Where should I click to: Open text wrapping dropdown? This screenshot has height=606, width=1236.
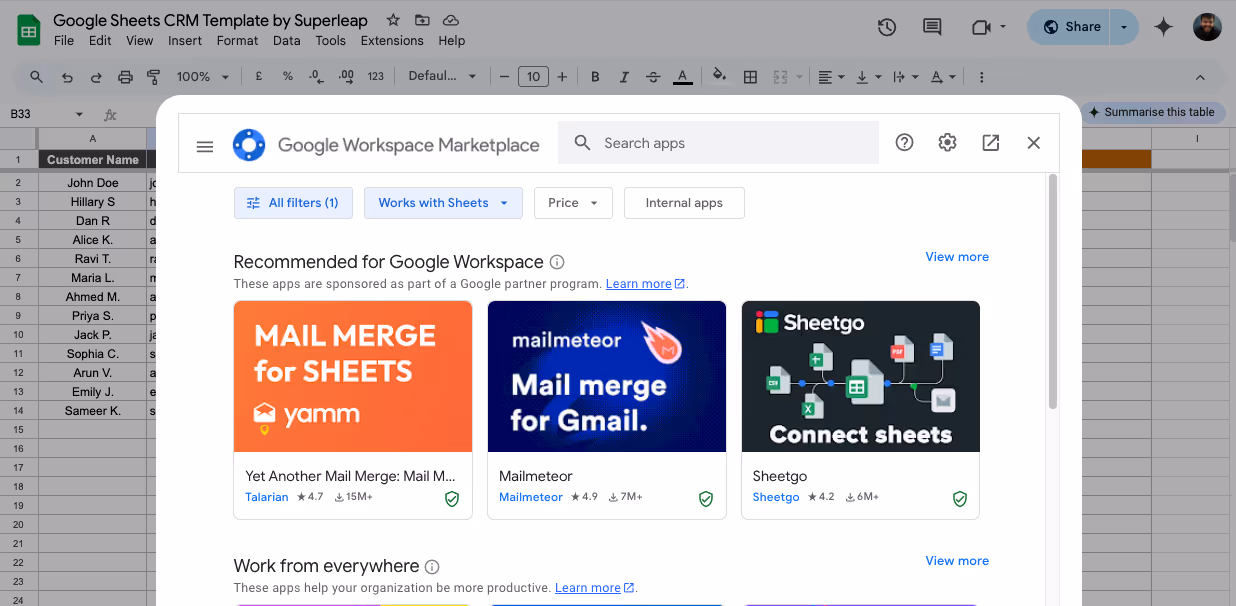click(x=904, y=77)
